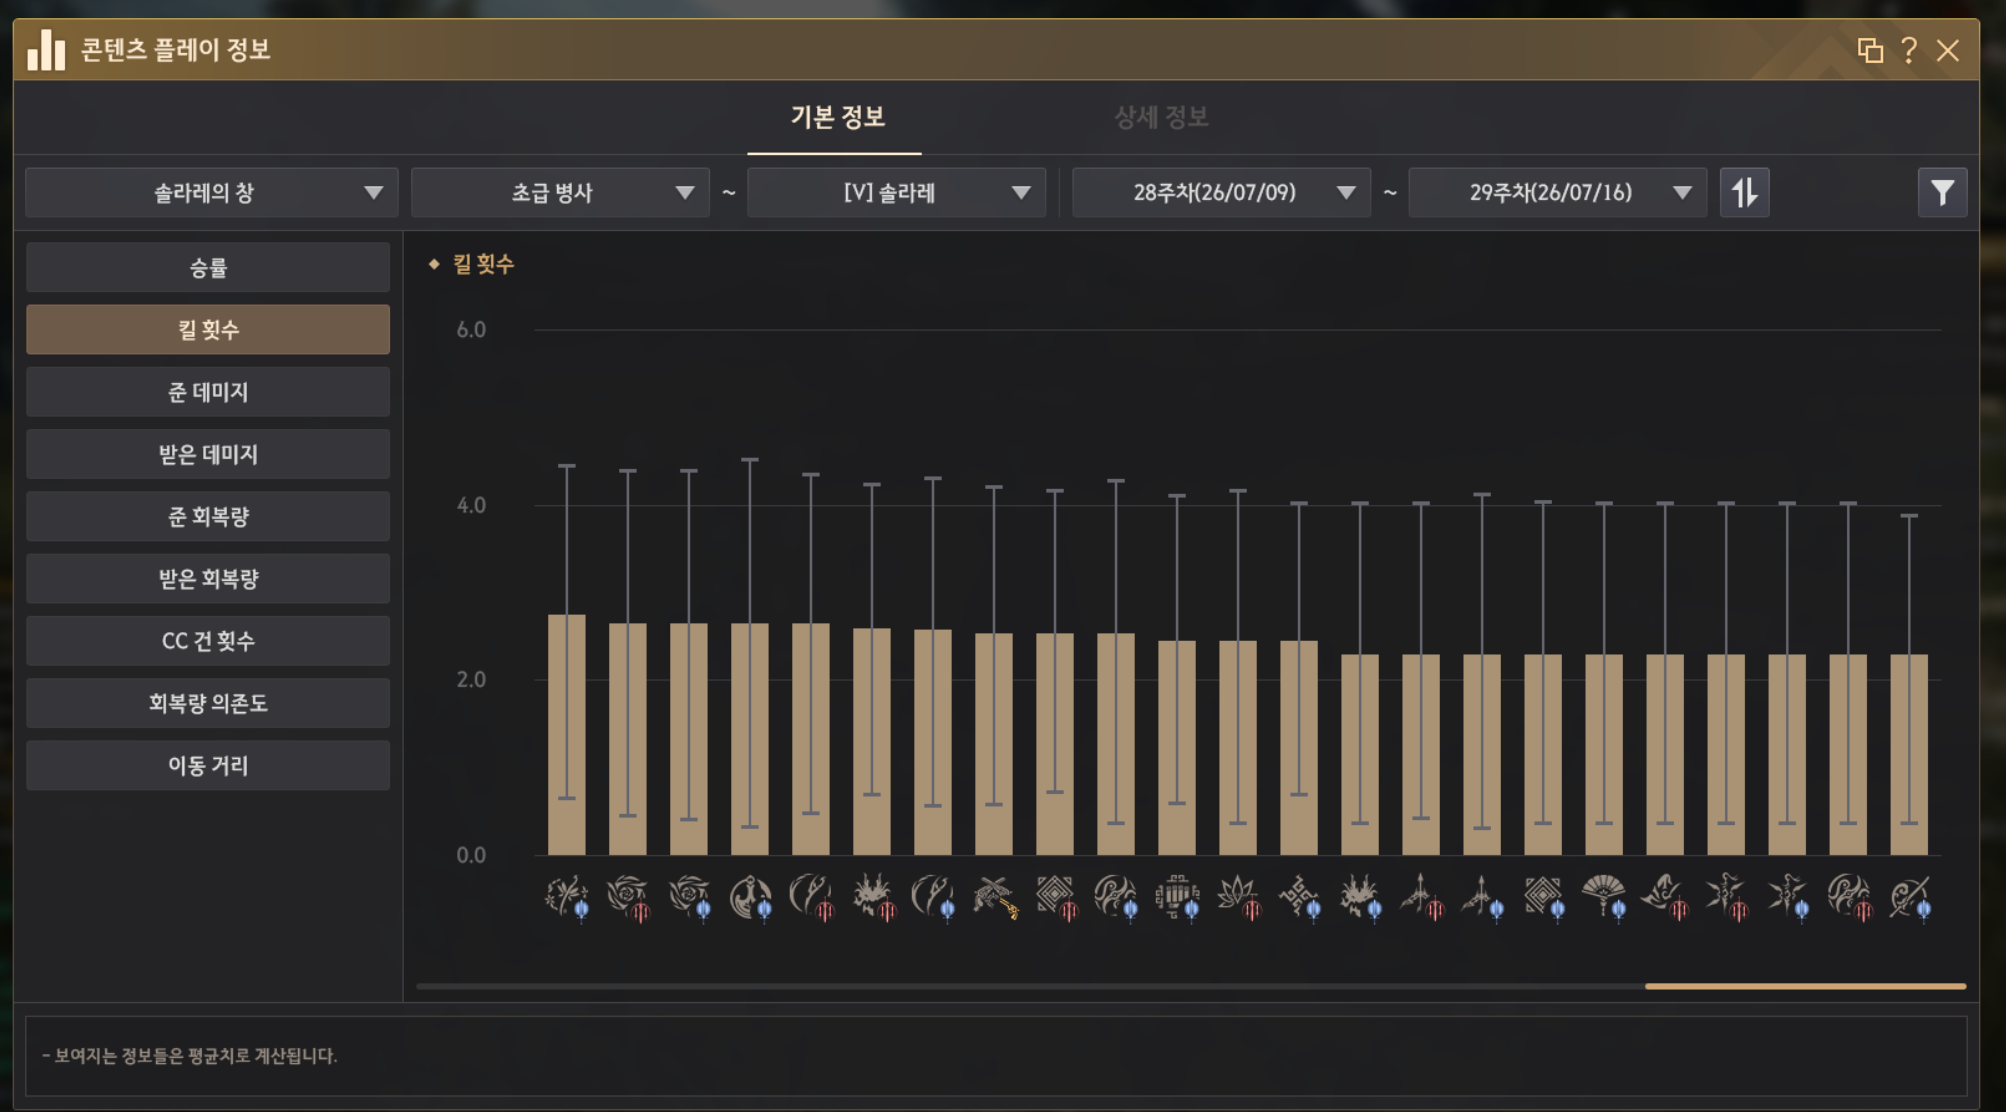The width and height of the screenshot is (2006, 1112).
Task: Click the wizard hat class icon
Action: (1665, 896)
